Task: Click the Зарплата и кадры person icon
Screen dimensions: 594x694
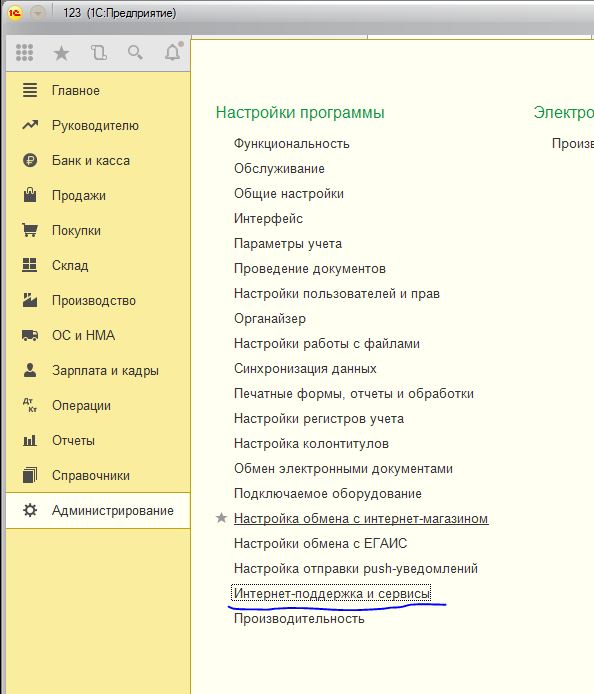Action: coord(30,370)
